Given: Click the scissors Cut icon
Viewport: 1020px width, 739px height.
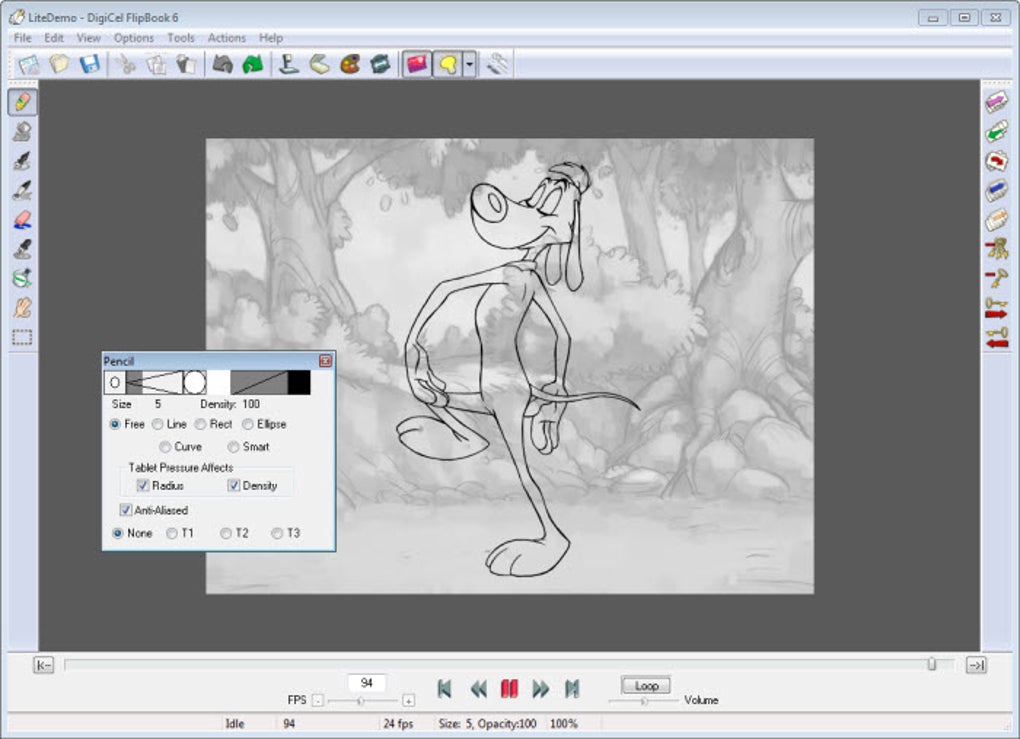Looking at the screenshot, I should [126, 64].
